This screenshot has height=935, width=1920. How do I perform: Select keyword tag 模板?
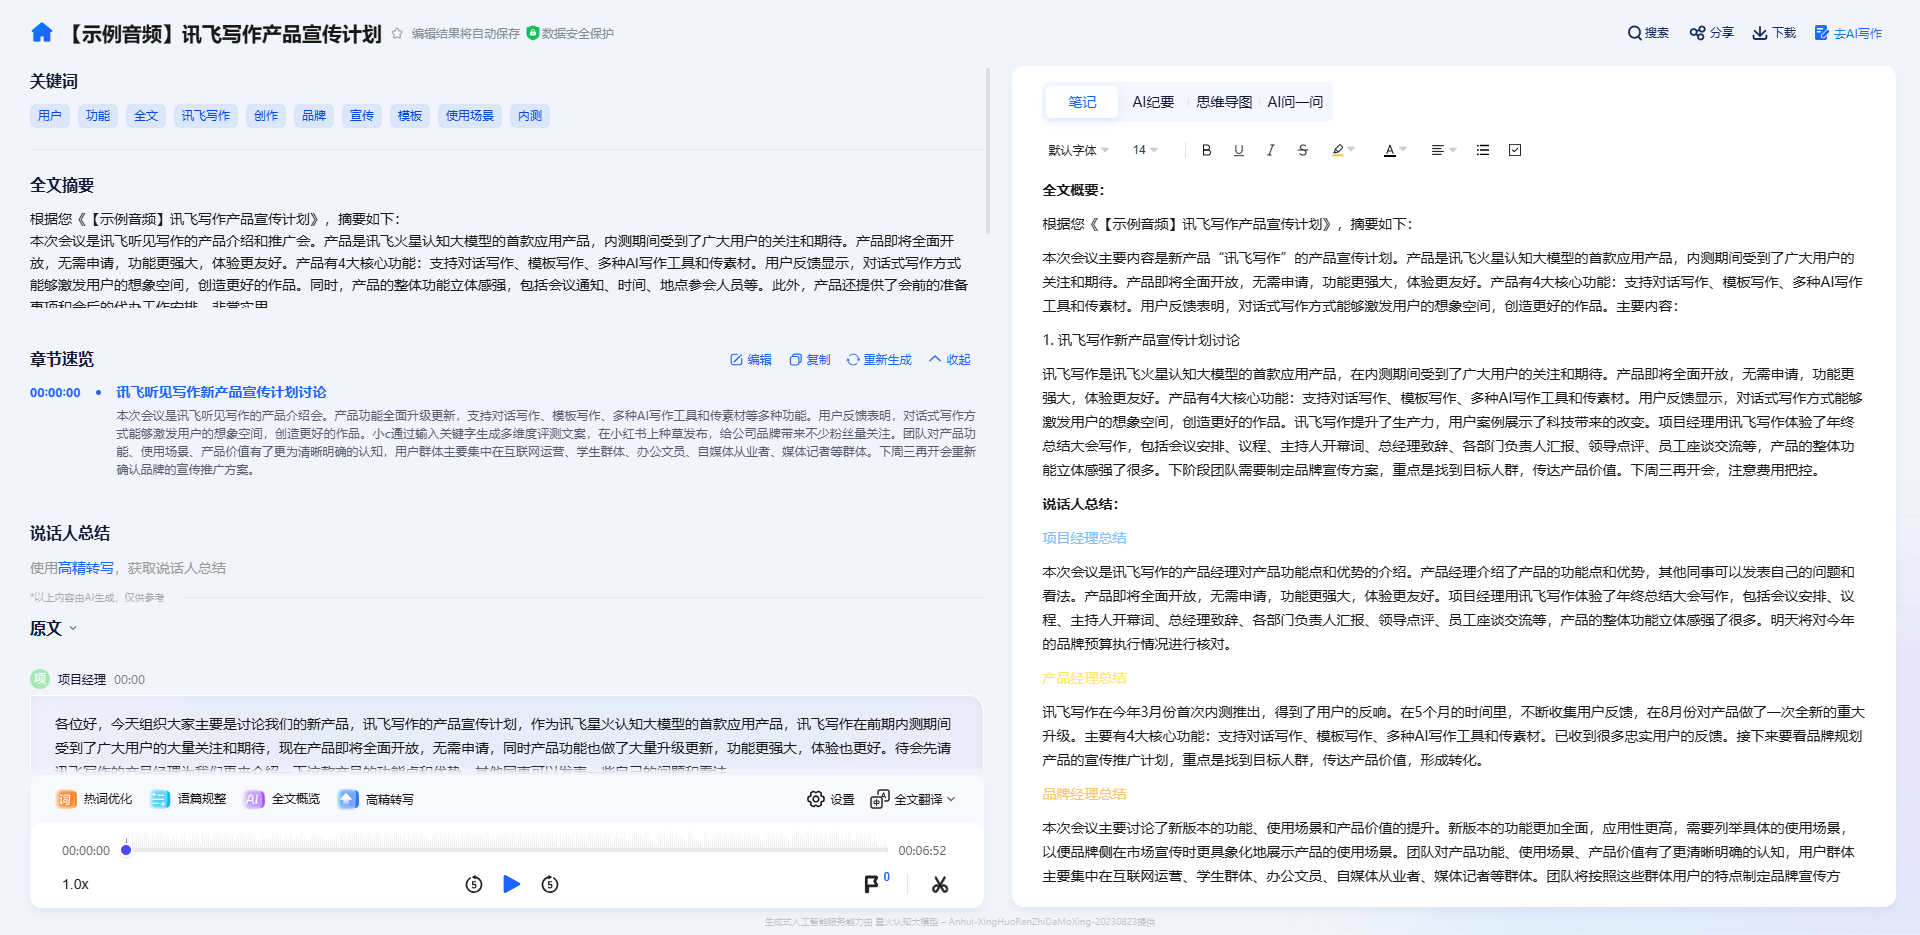(x=410, y=116)
